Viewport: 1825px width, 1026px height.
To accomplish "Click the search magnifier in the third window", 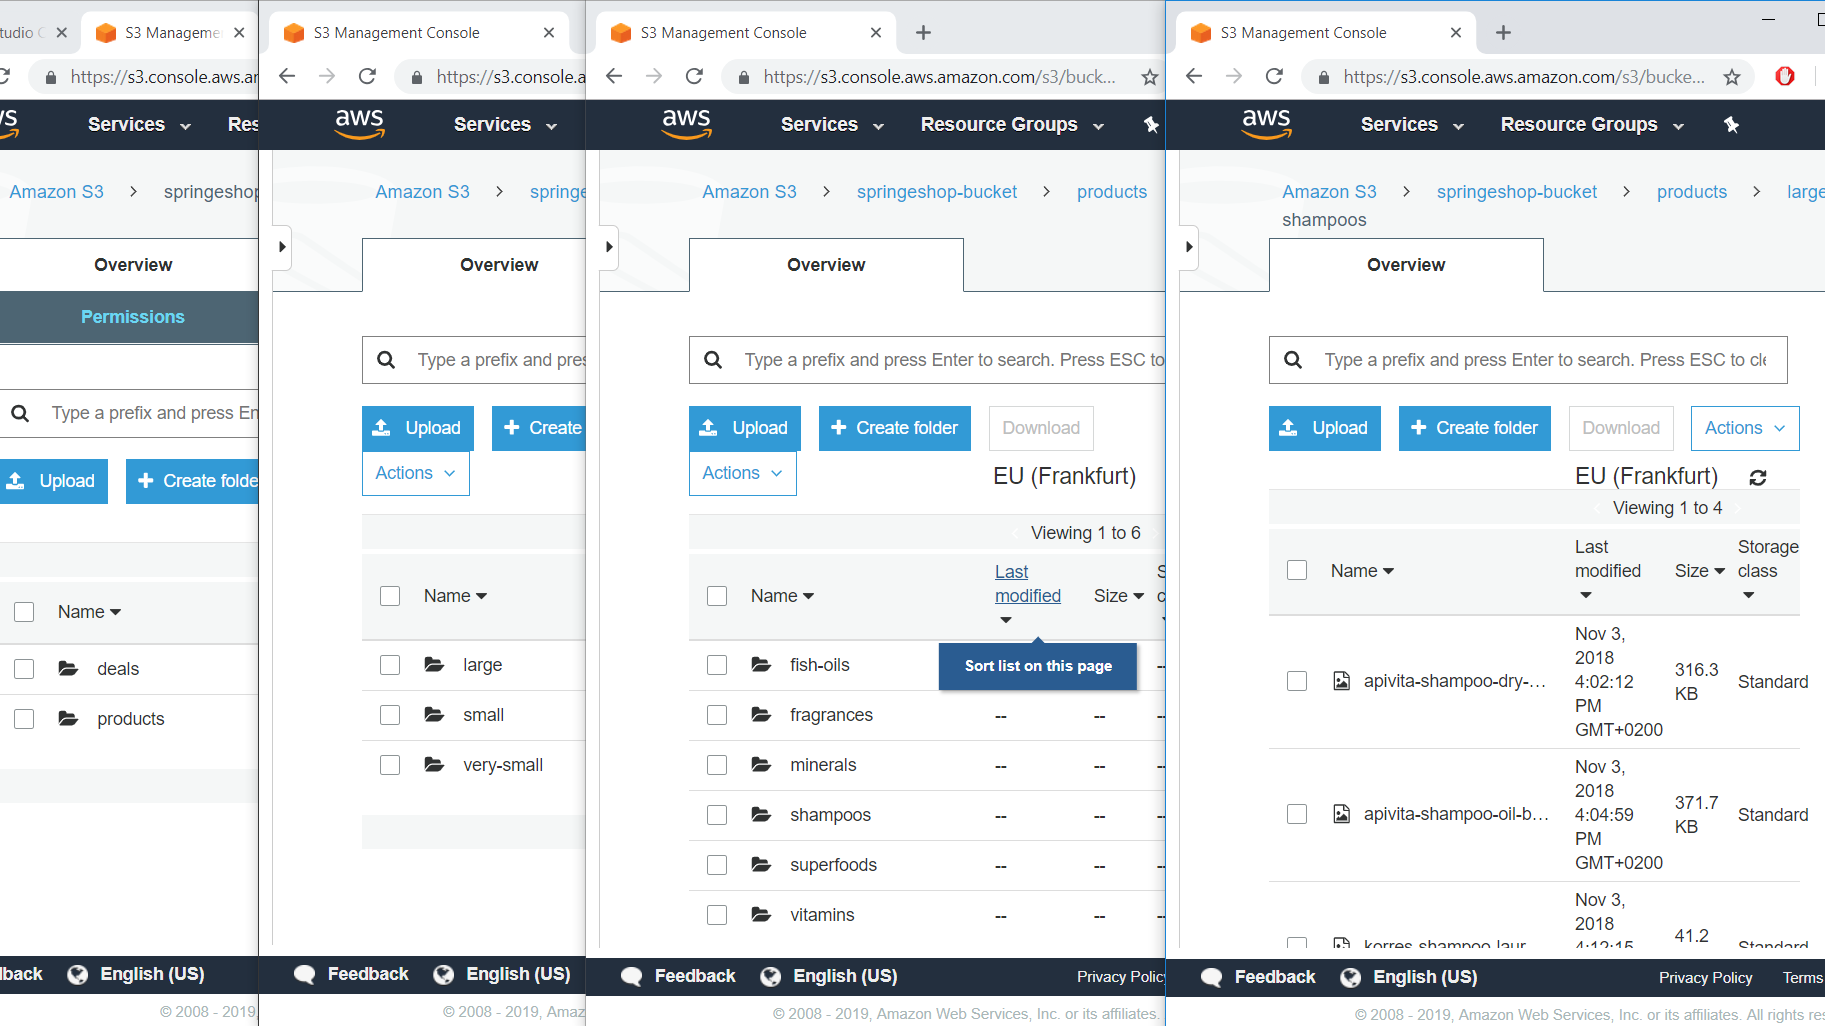I will point(713,360).
